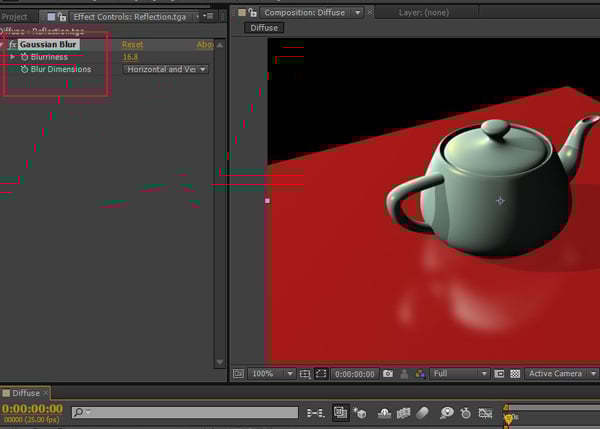This screenshot has height=429, width=600.
Task: Collapse the Gaussian Blur effect triangle
Action: (x=2, y=45)
